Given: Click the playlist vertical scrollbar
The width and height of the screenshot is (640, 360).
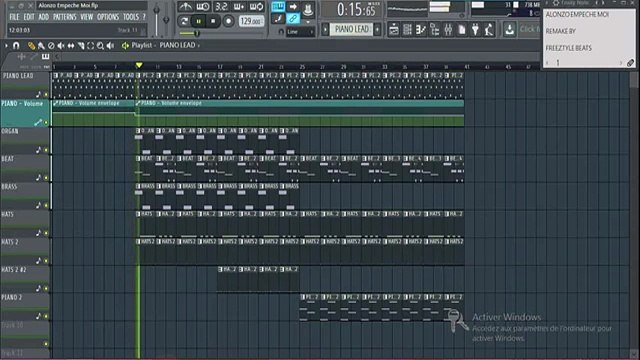Looking at the screenshot, I should pyautogui.click(x=634, y=212).
